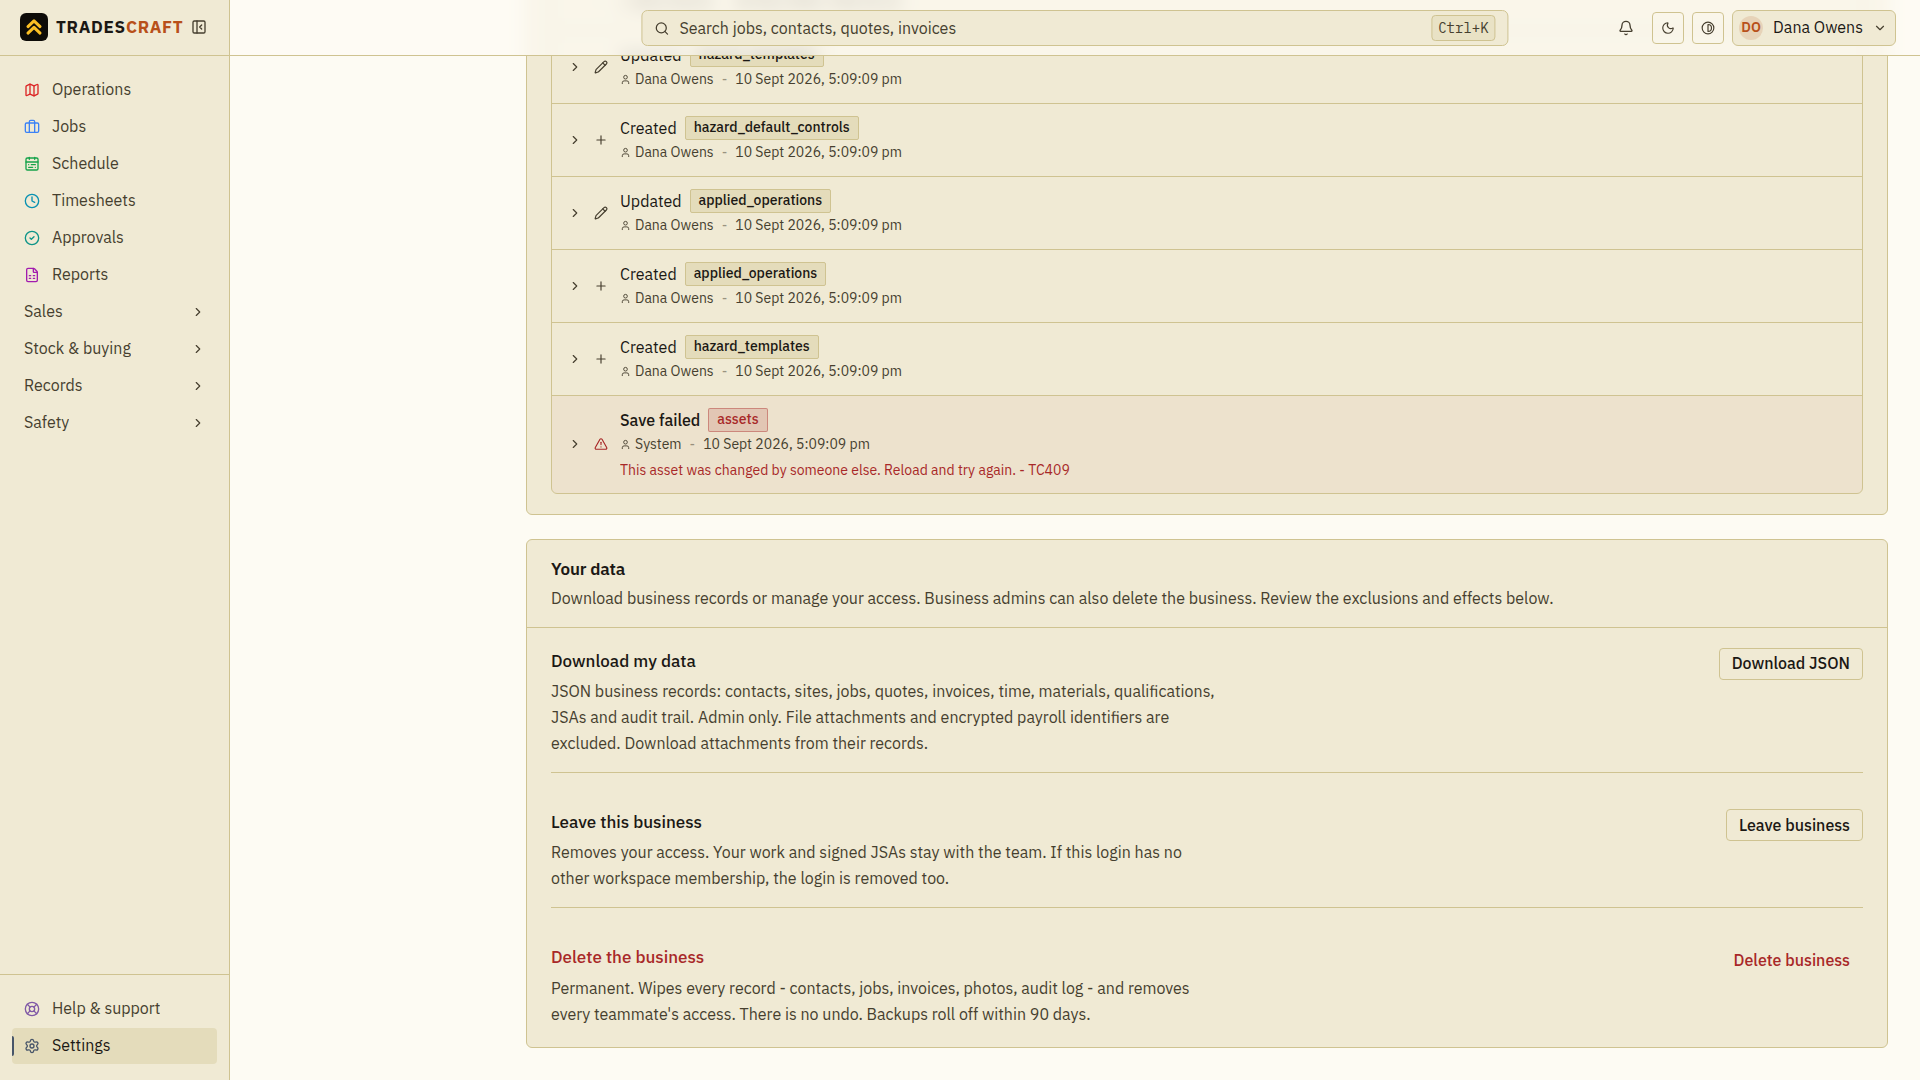Click the Jobs briefcase icon

[32, 127]
